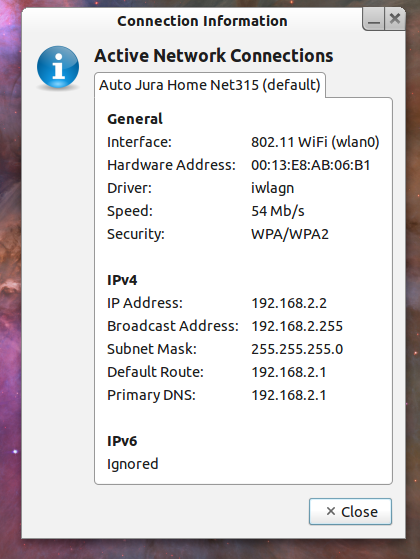Select the Auto Jura Home Net315 tab
420x559 pixels.
(210, 85)
